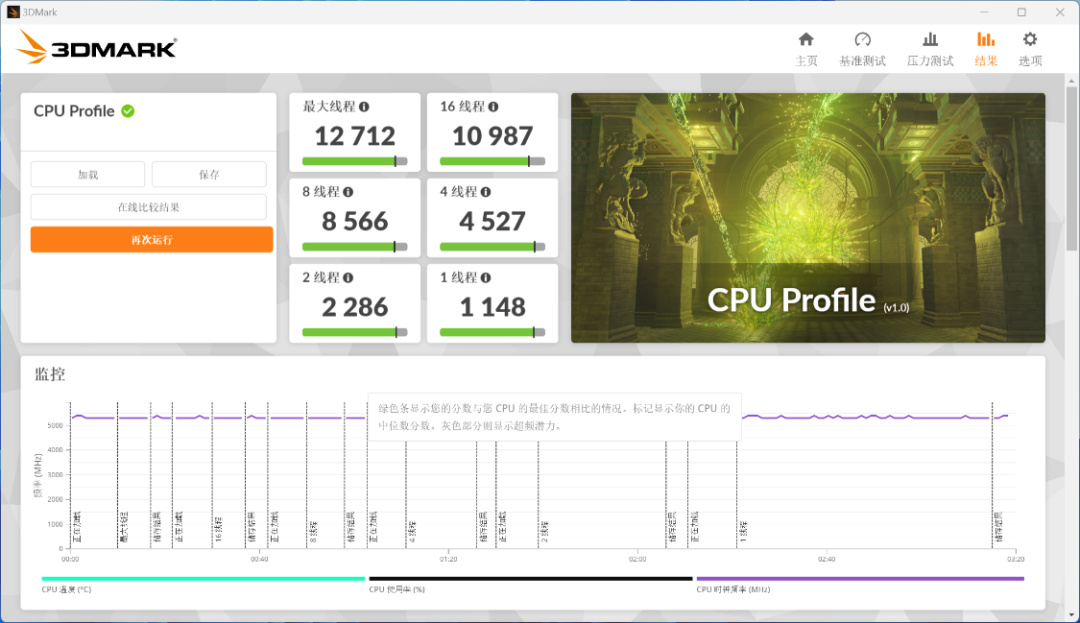1080x623 pixels.
Task: Minimize the 3DMark window
Action: (984, 12)
